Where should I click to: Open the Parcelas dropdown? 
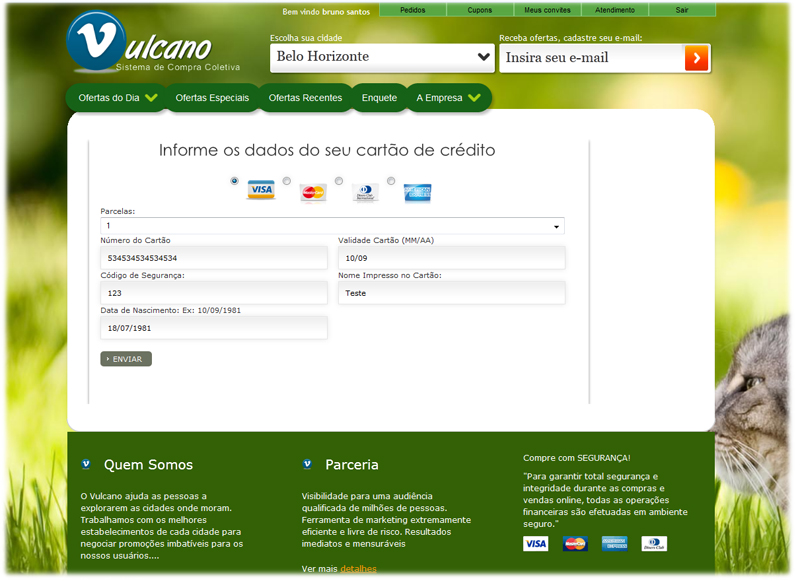[x=332, y=226]
